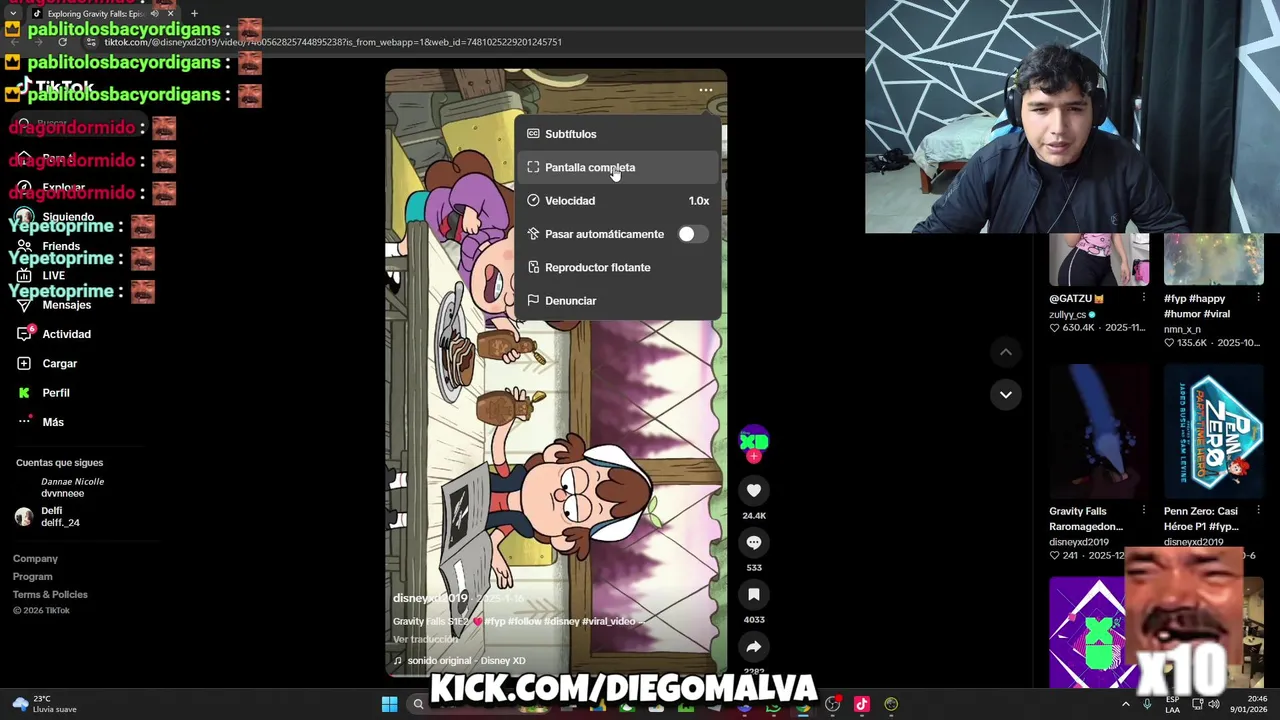Screen dimensions: 1280x720
Task: Open the comments via speech bubble icon
Action: coord(754,542)
